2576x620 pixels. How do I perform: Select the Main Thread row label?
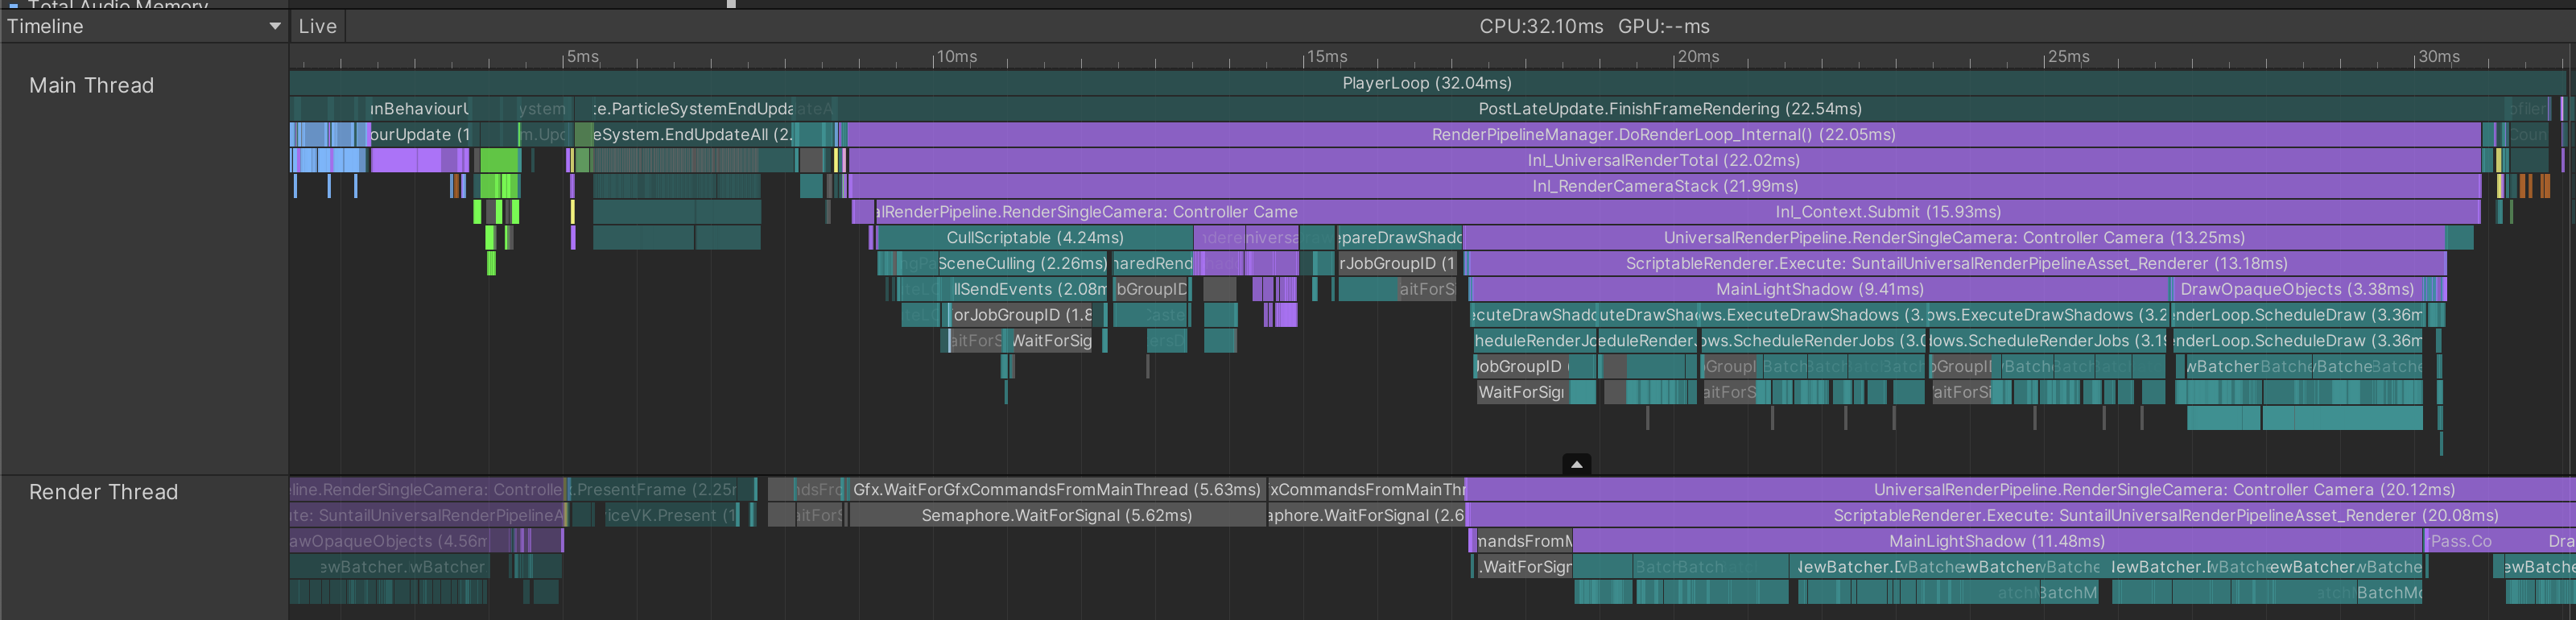point(92,86)
